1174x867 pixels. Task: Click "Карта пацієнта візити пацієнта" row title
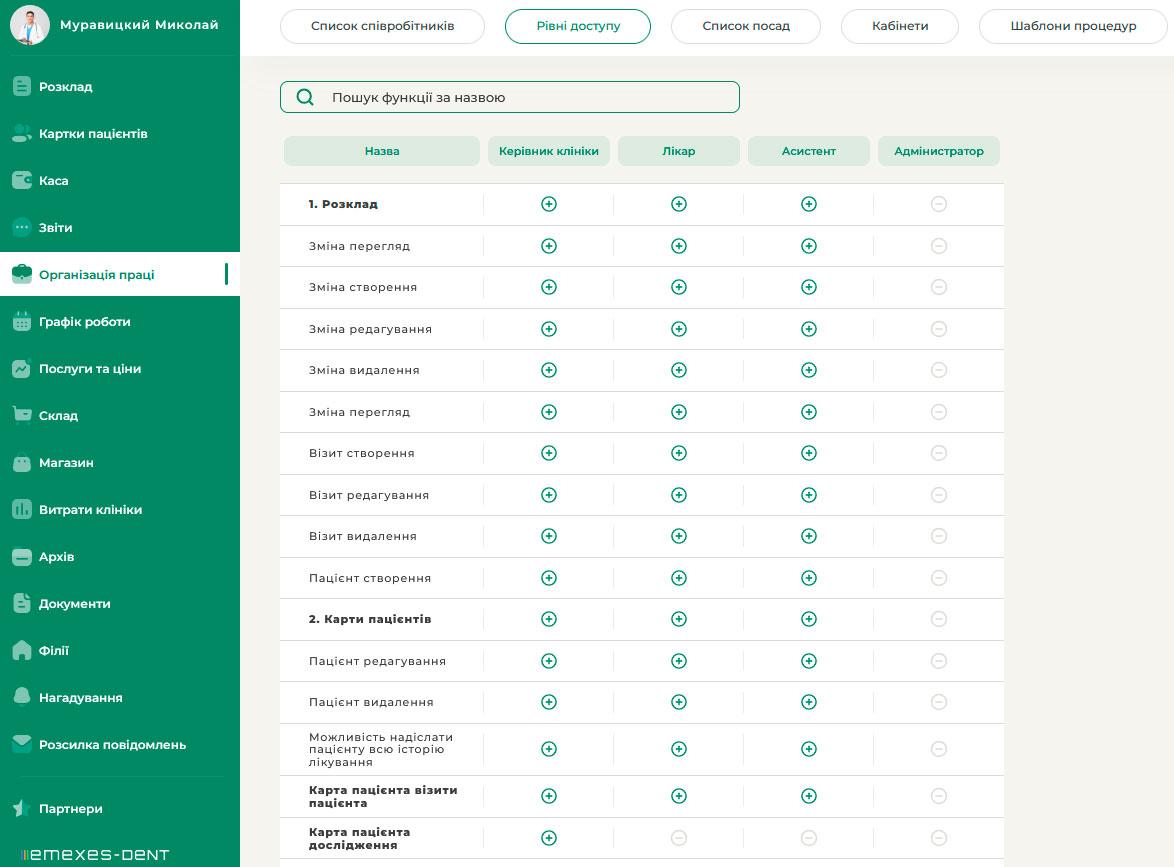click(383, 796)
